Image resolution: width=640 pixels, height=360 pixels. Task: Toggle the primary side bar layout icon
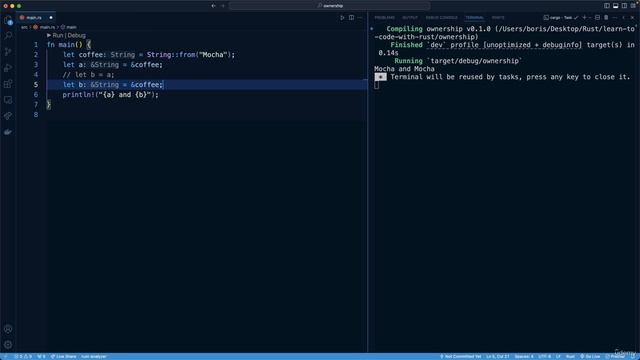point(607,6)
